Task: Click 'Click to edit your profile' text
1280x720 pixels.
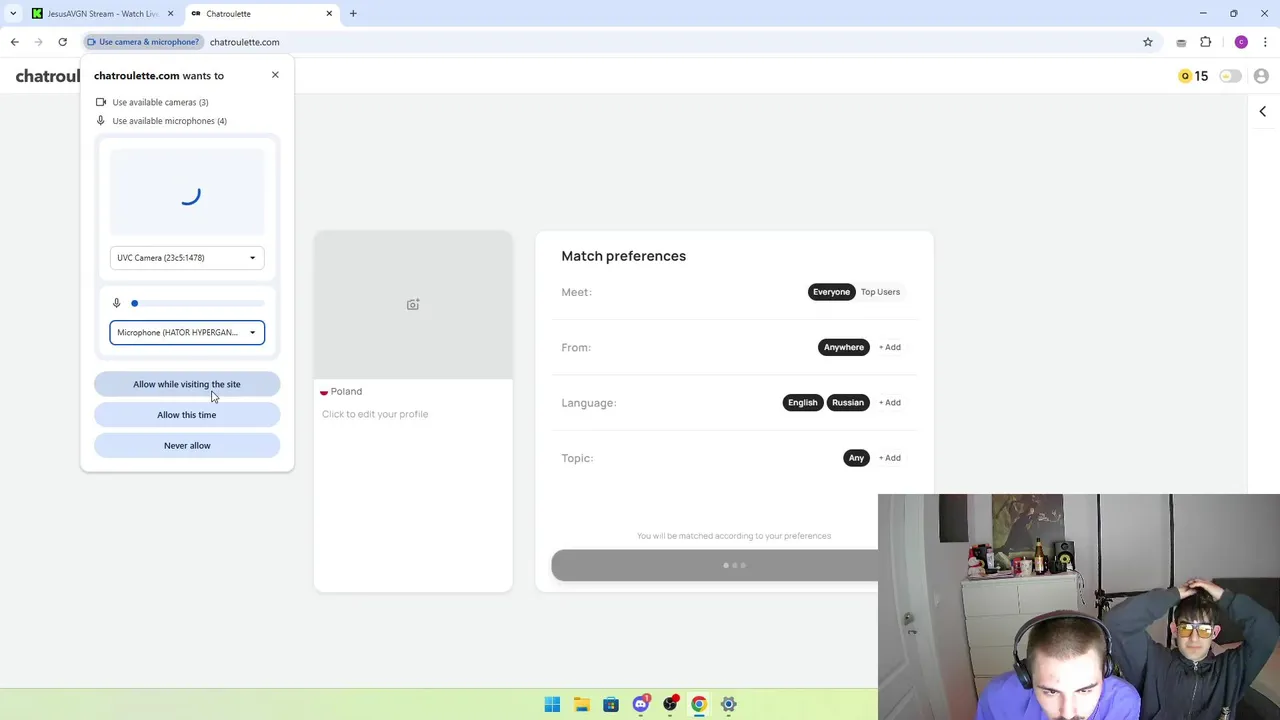Action: pyautogui.click(x=375, y=414)
